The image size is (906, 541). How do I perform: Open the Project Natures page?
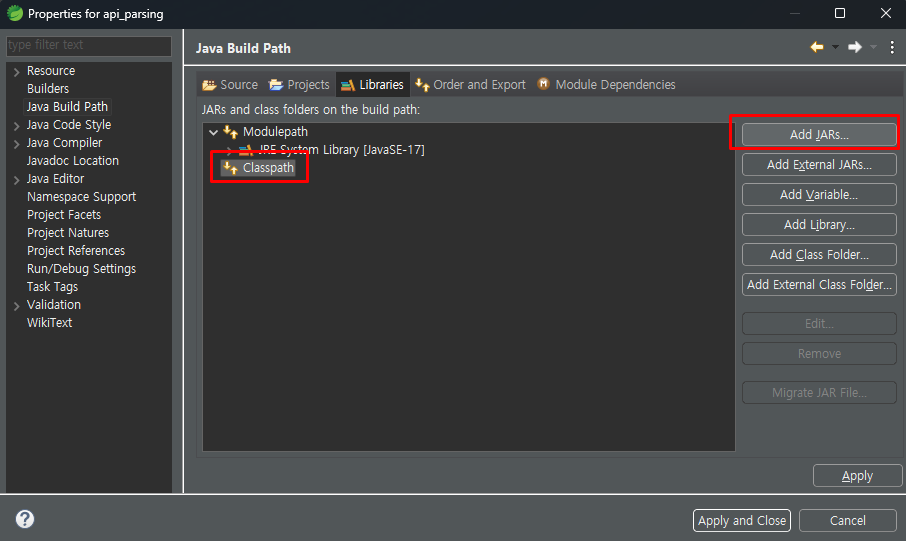point(68,232)
